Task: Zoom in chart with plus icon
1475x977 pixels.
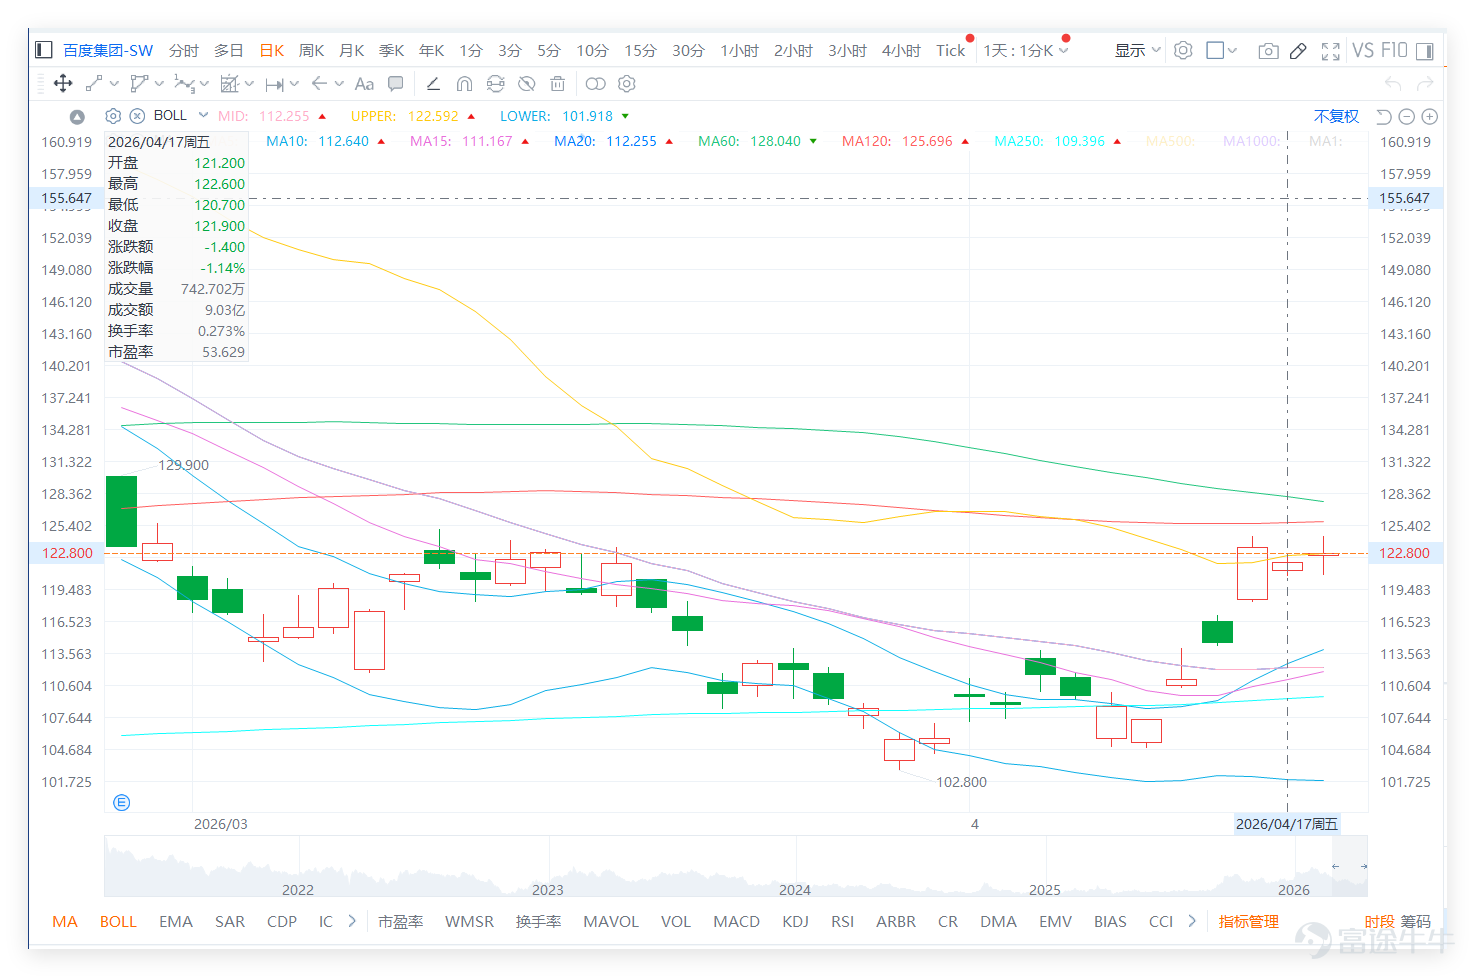Action: pyautogui.click(x=1430, y=117)
